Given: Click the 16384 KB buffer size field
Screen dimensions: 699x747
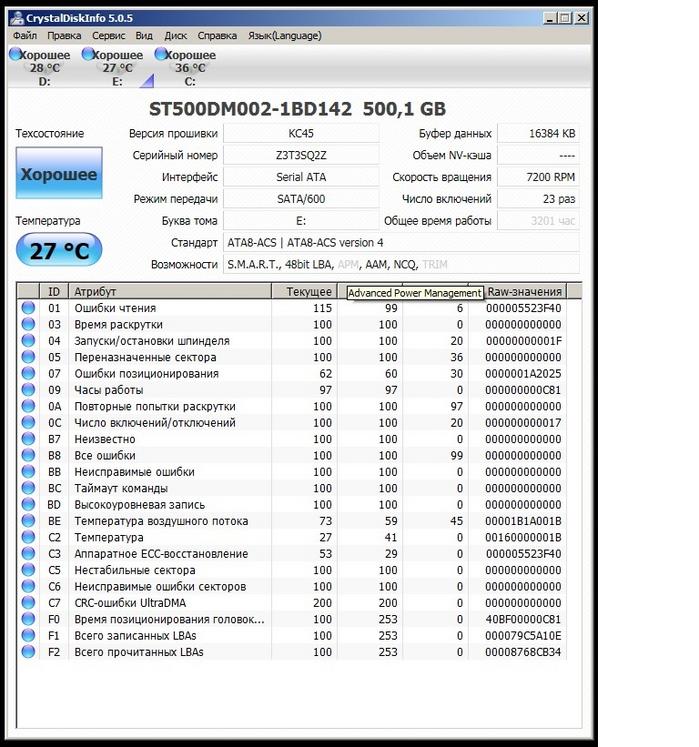Looking at the screenshot, I should 538,133.
